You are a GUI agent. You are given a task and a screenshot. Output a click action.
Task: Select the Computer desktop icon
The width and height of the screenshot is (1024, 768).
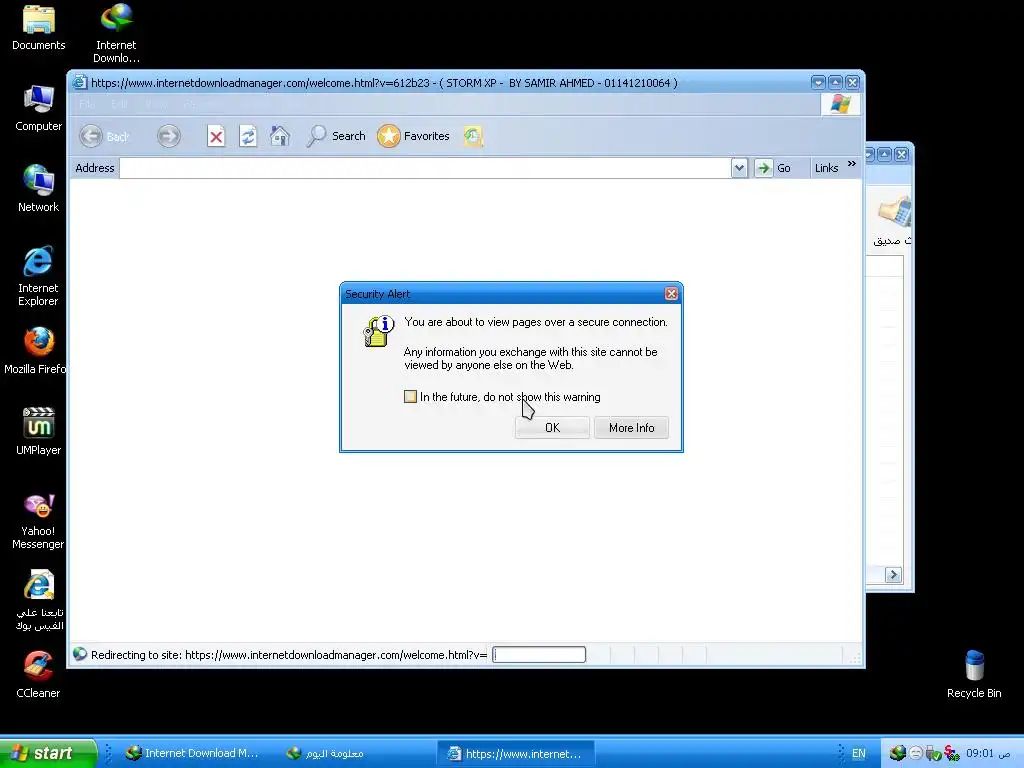[39, 108]
